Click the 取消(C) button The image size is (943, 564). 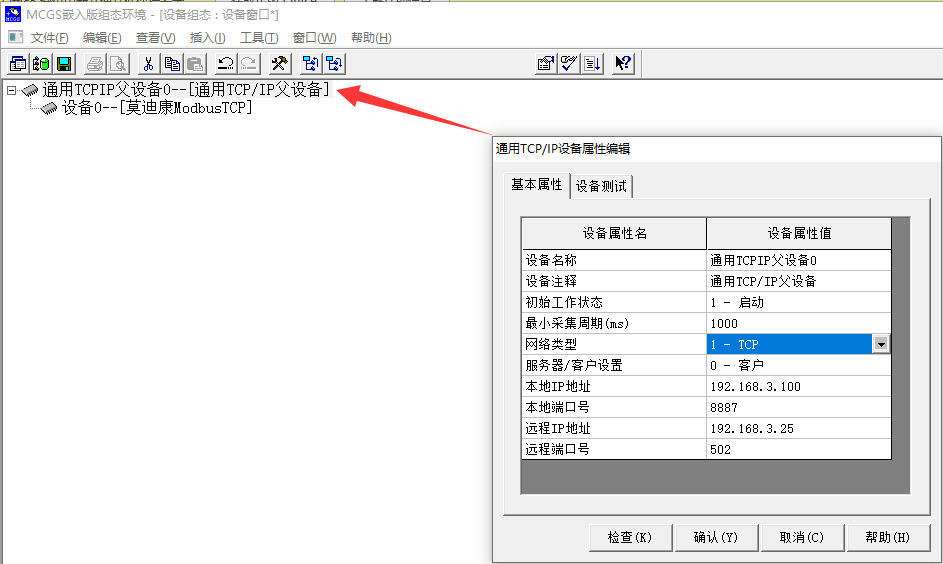[801, 537]
